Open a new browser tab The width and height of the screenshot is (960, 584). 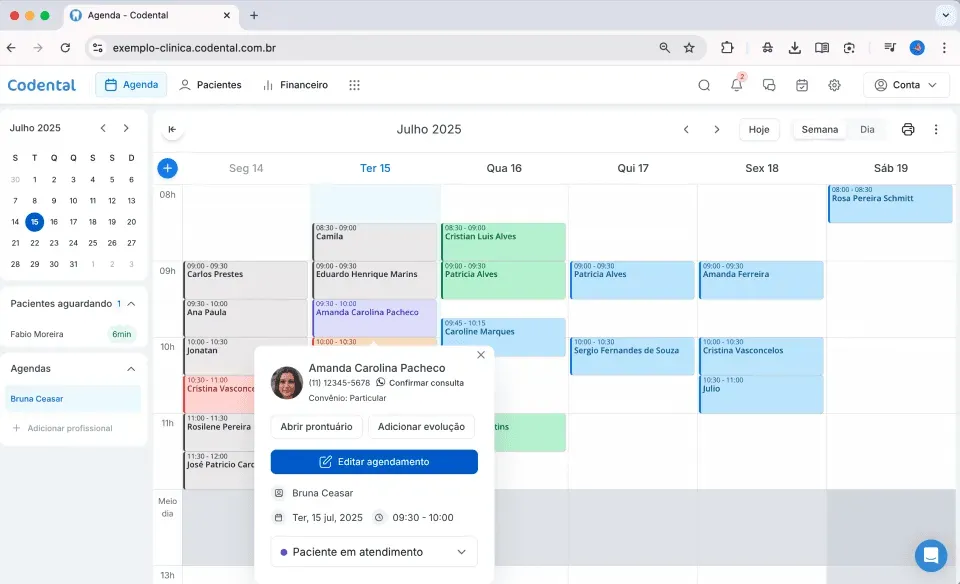tap(254, 15)
